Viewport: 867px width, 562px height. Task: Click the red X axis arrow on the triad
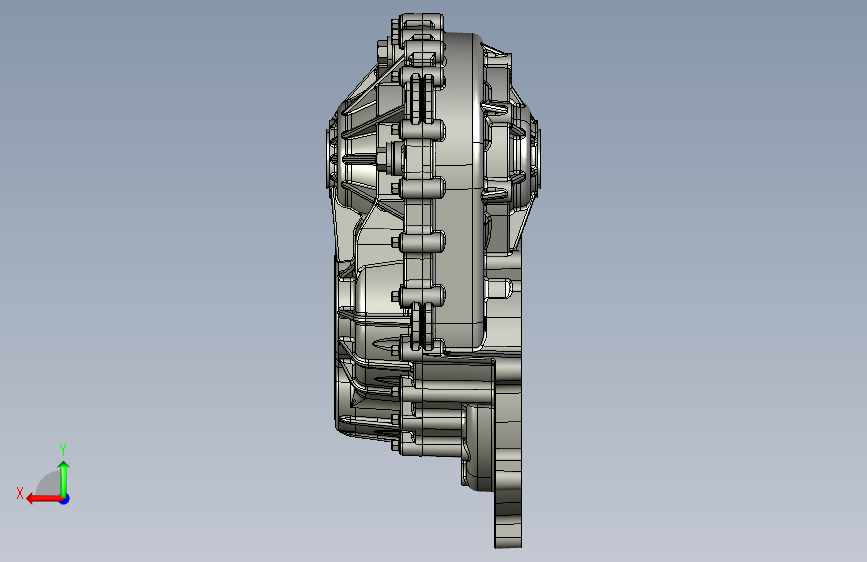point(44,499)
